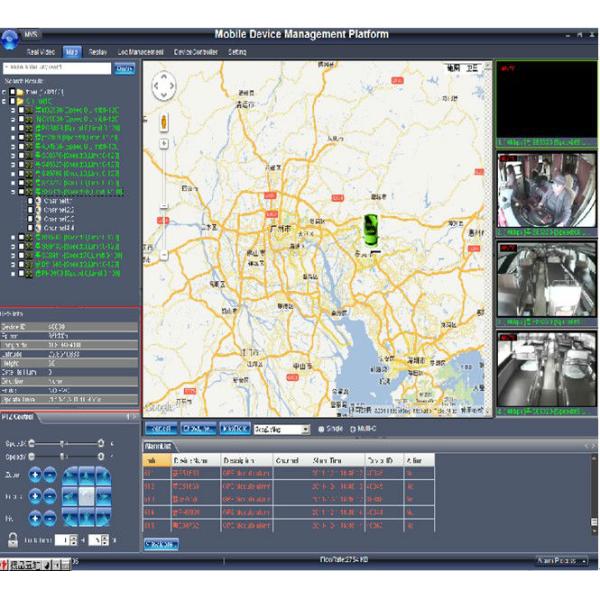Viewport: 600px width, 600px height.
Task: Click the PTZ Focus minus button
Action: click(x=50, y=495)
